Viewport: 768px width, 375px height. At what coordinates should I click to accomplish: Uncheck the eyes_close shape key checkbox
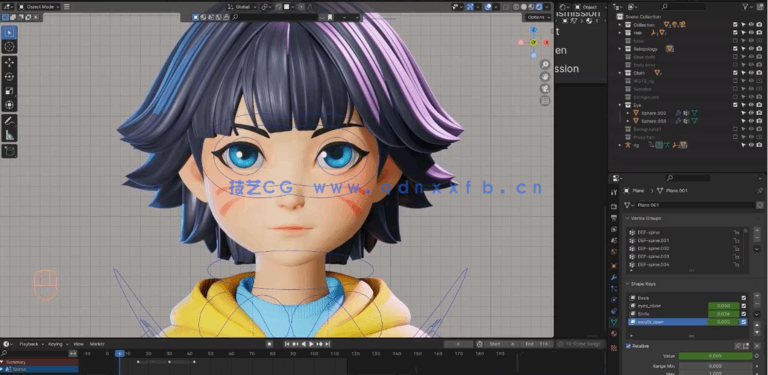744,305
